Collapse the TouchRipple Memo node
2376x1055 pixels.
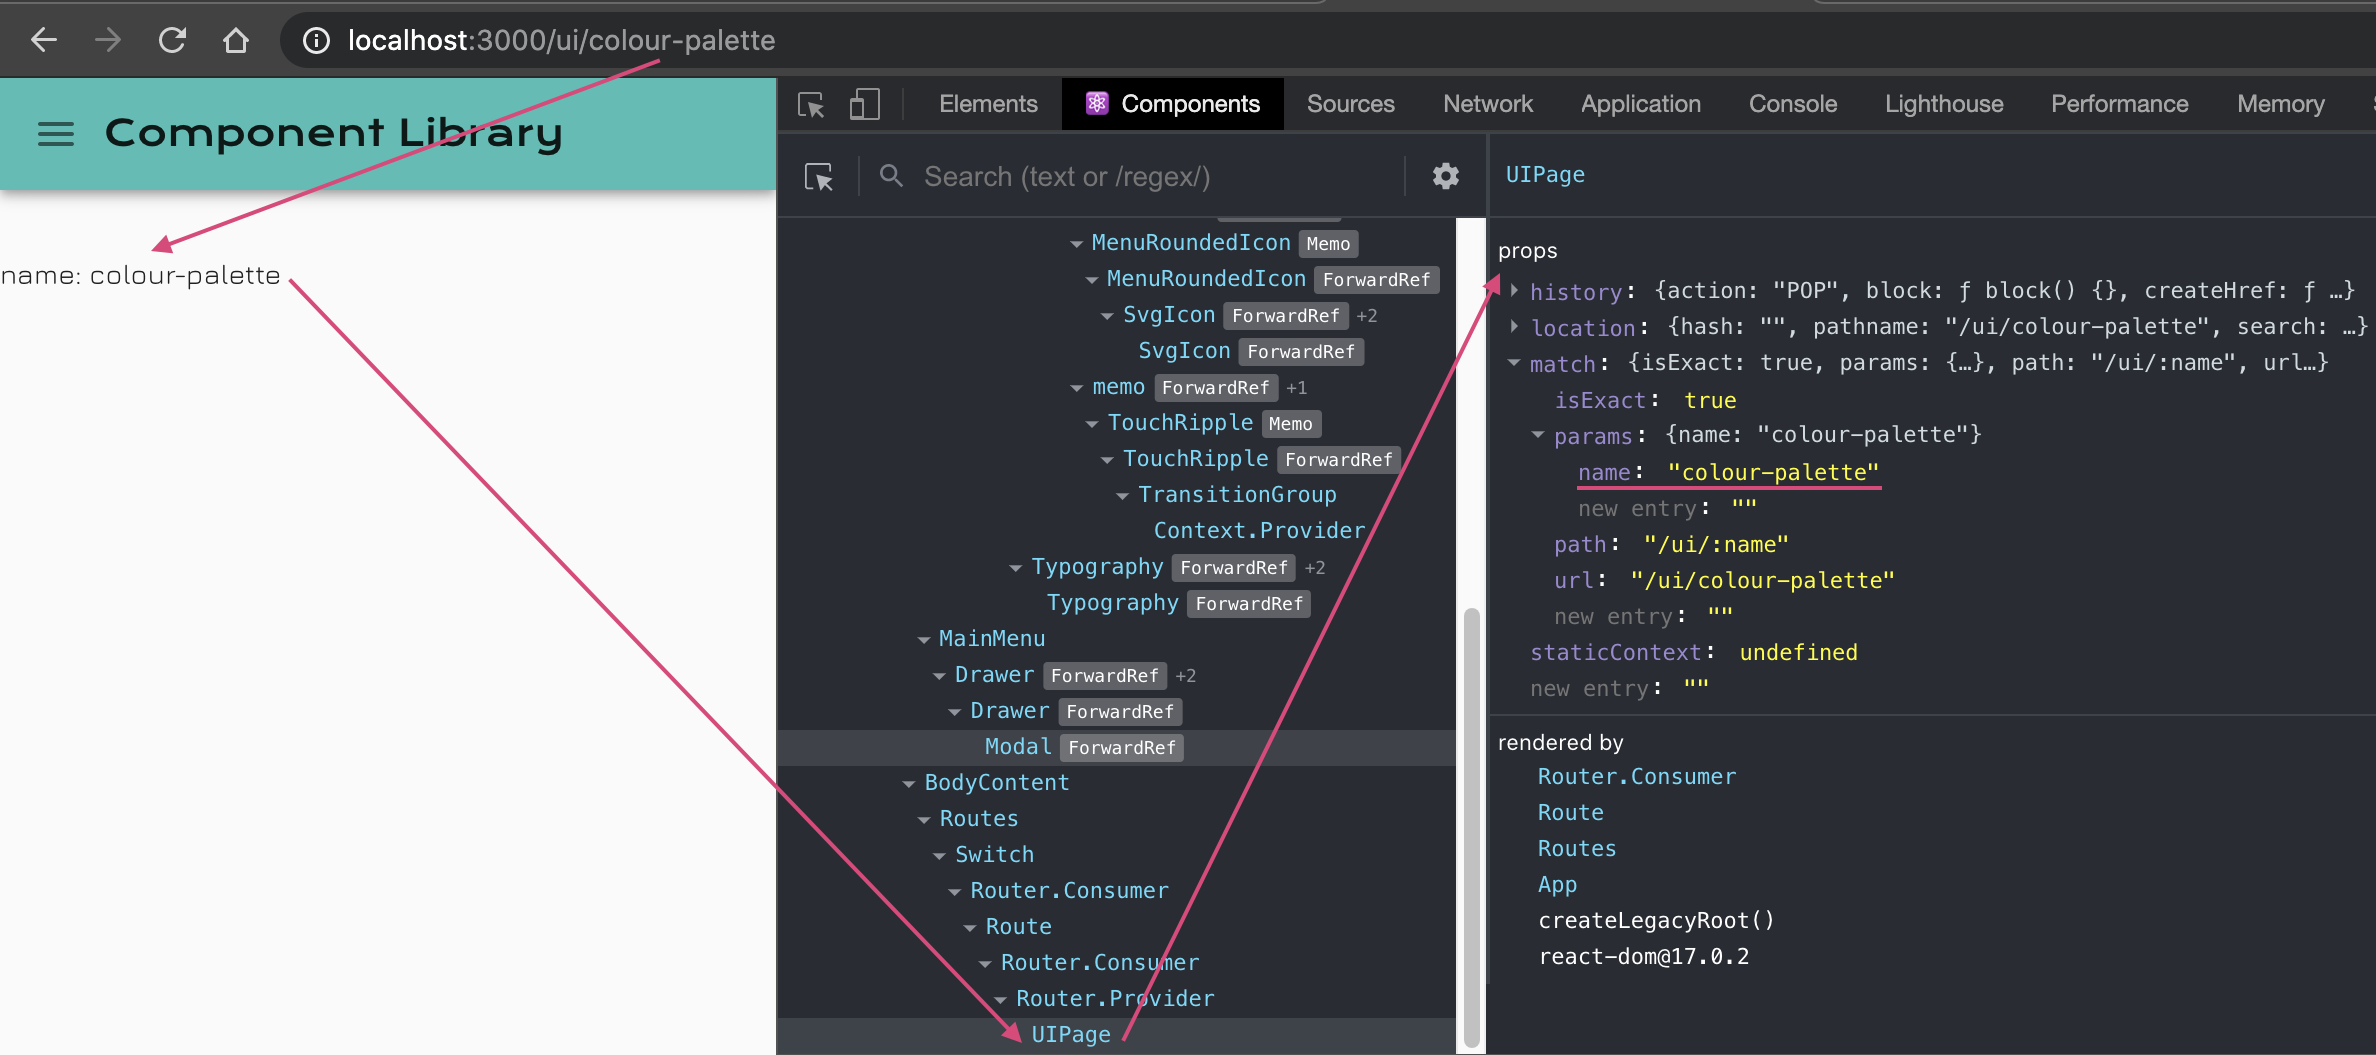point(1092,424)
